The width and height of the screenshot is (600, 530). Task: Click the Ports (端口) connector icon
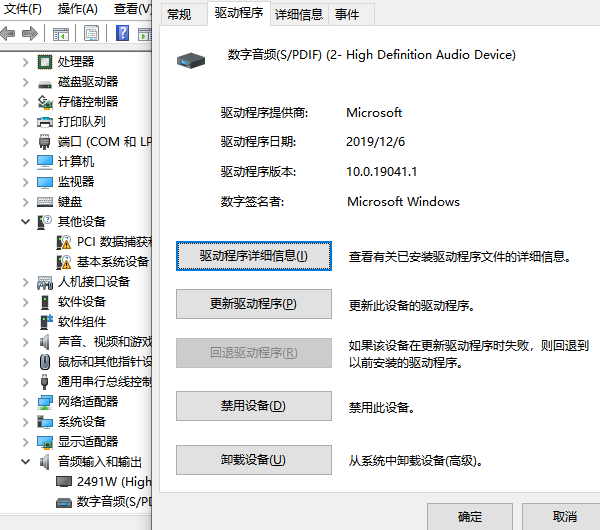point(45,142)
